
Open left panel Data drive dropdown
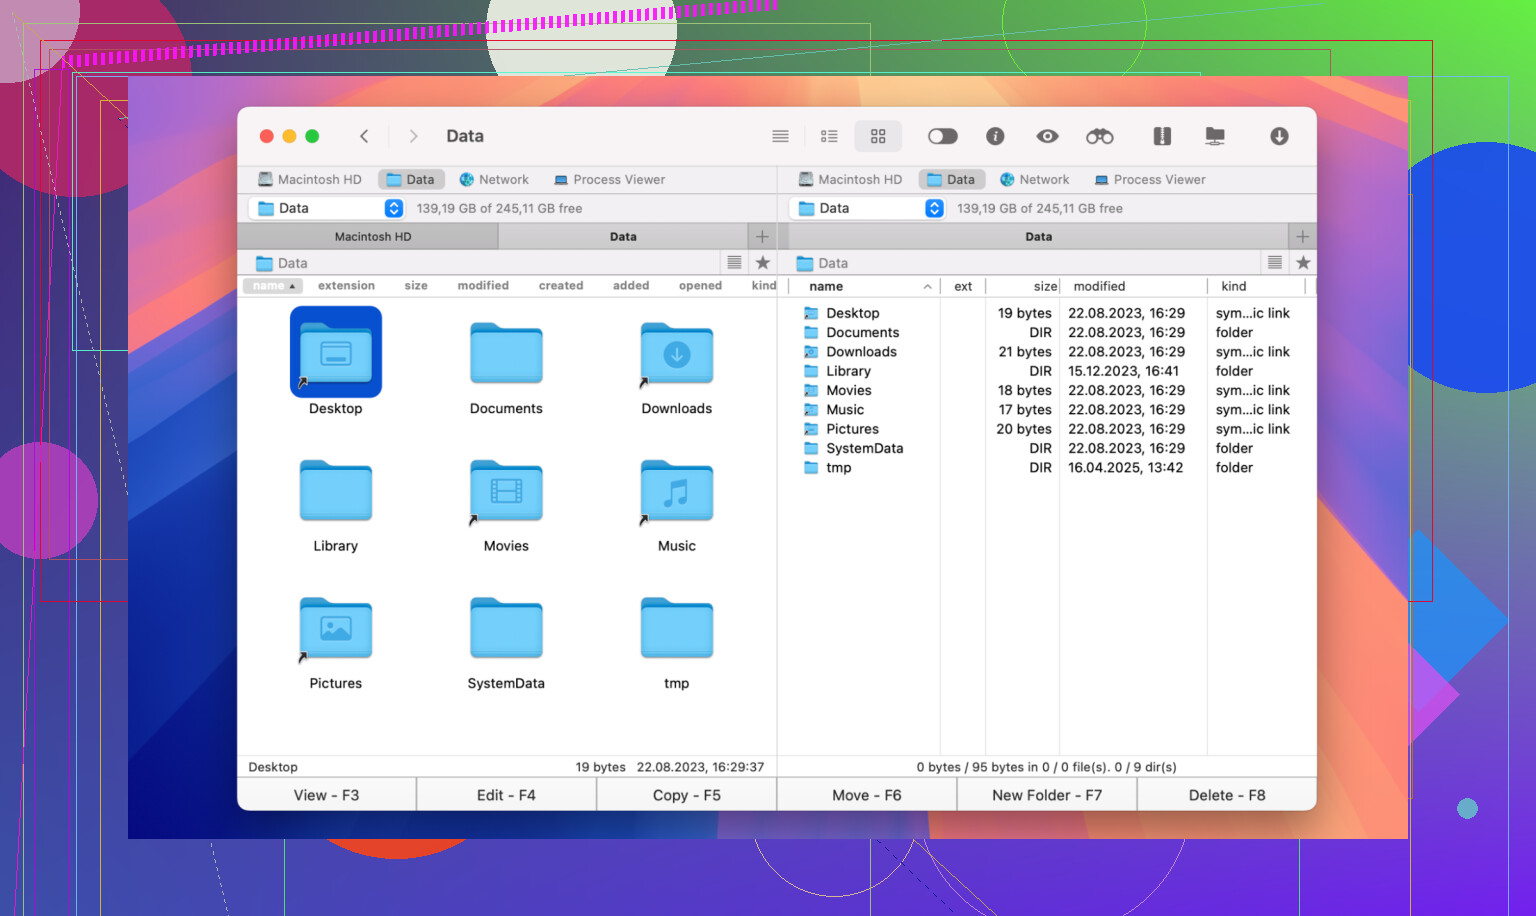(x=394, y=208)
